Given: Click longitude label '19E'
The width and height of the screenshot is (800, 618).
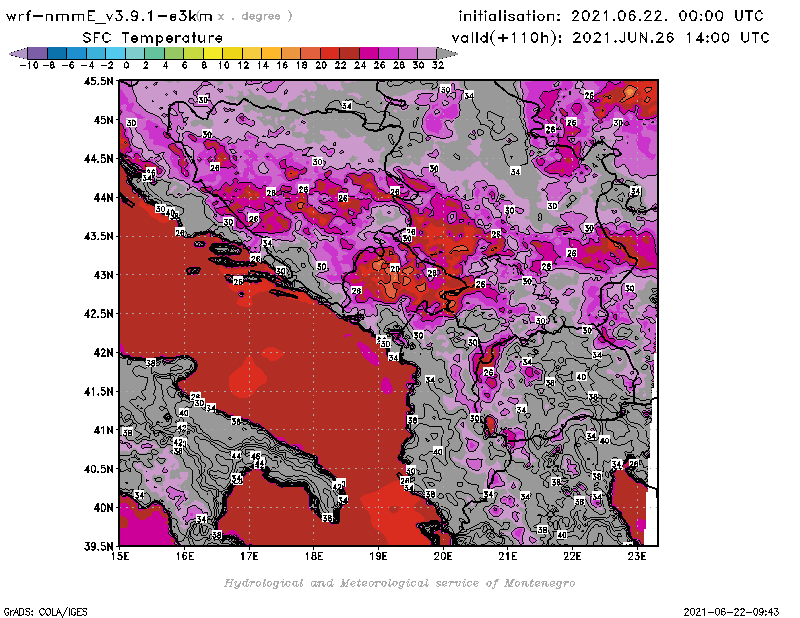Looking at the screenshot, I should tap(378, 556).
